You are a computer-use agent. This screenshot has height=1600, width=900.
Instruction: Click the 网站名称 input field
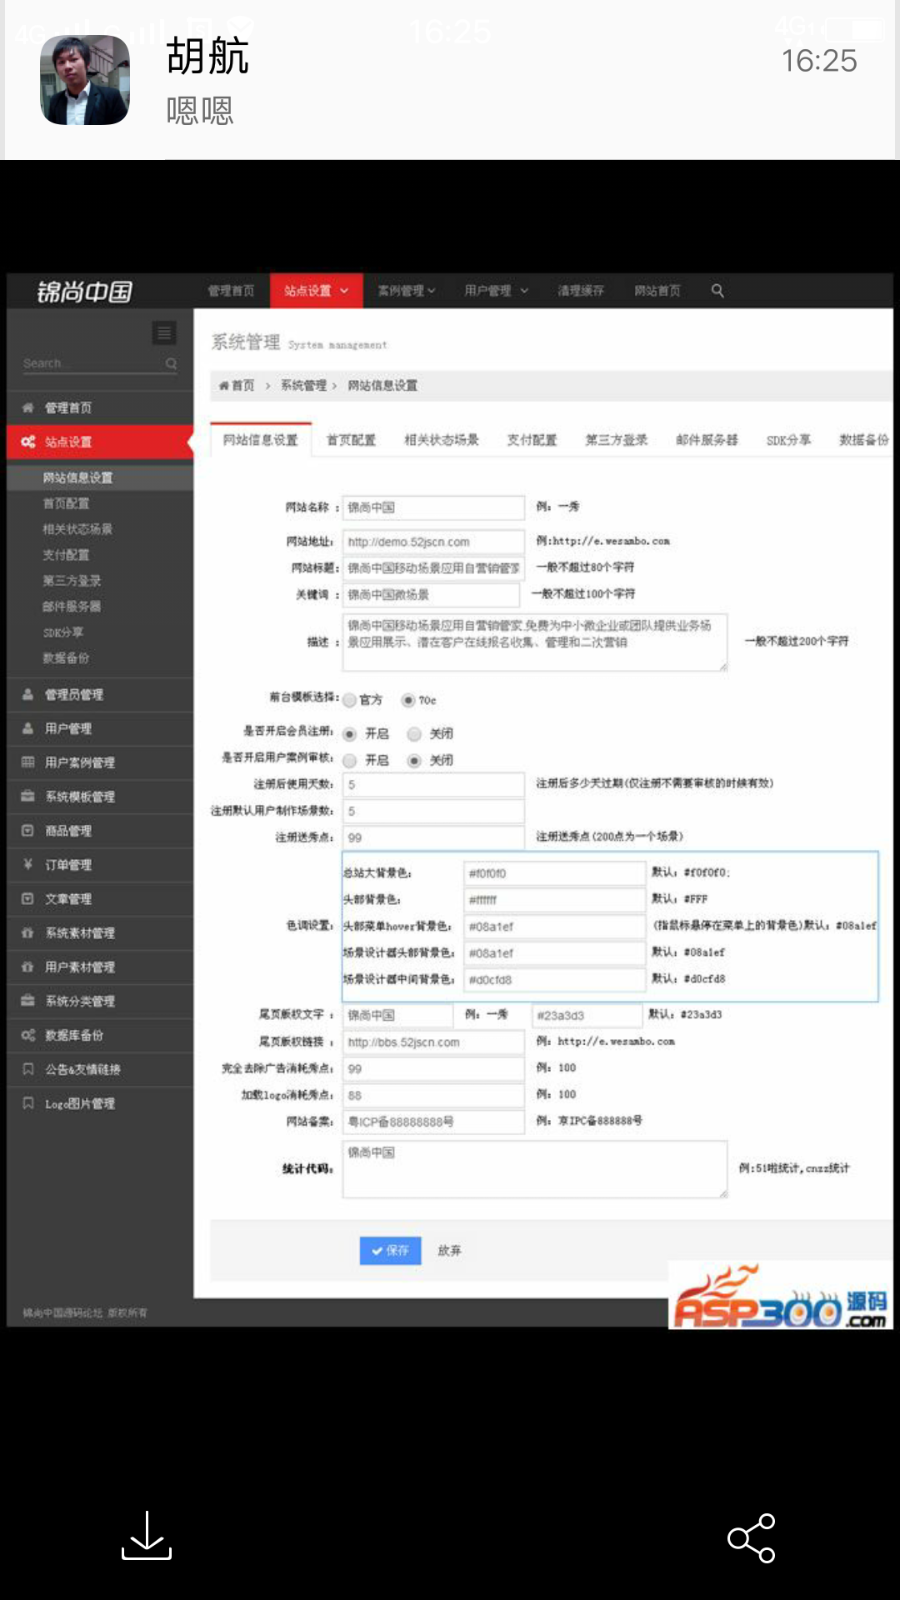coord(433,508)
